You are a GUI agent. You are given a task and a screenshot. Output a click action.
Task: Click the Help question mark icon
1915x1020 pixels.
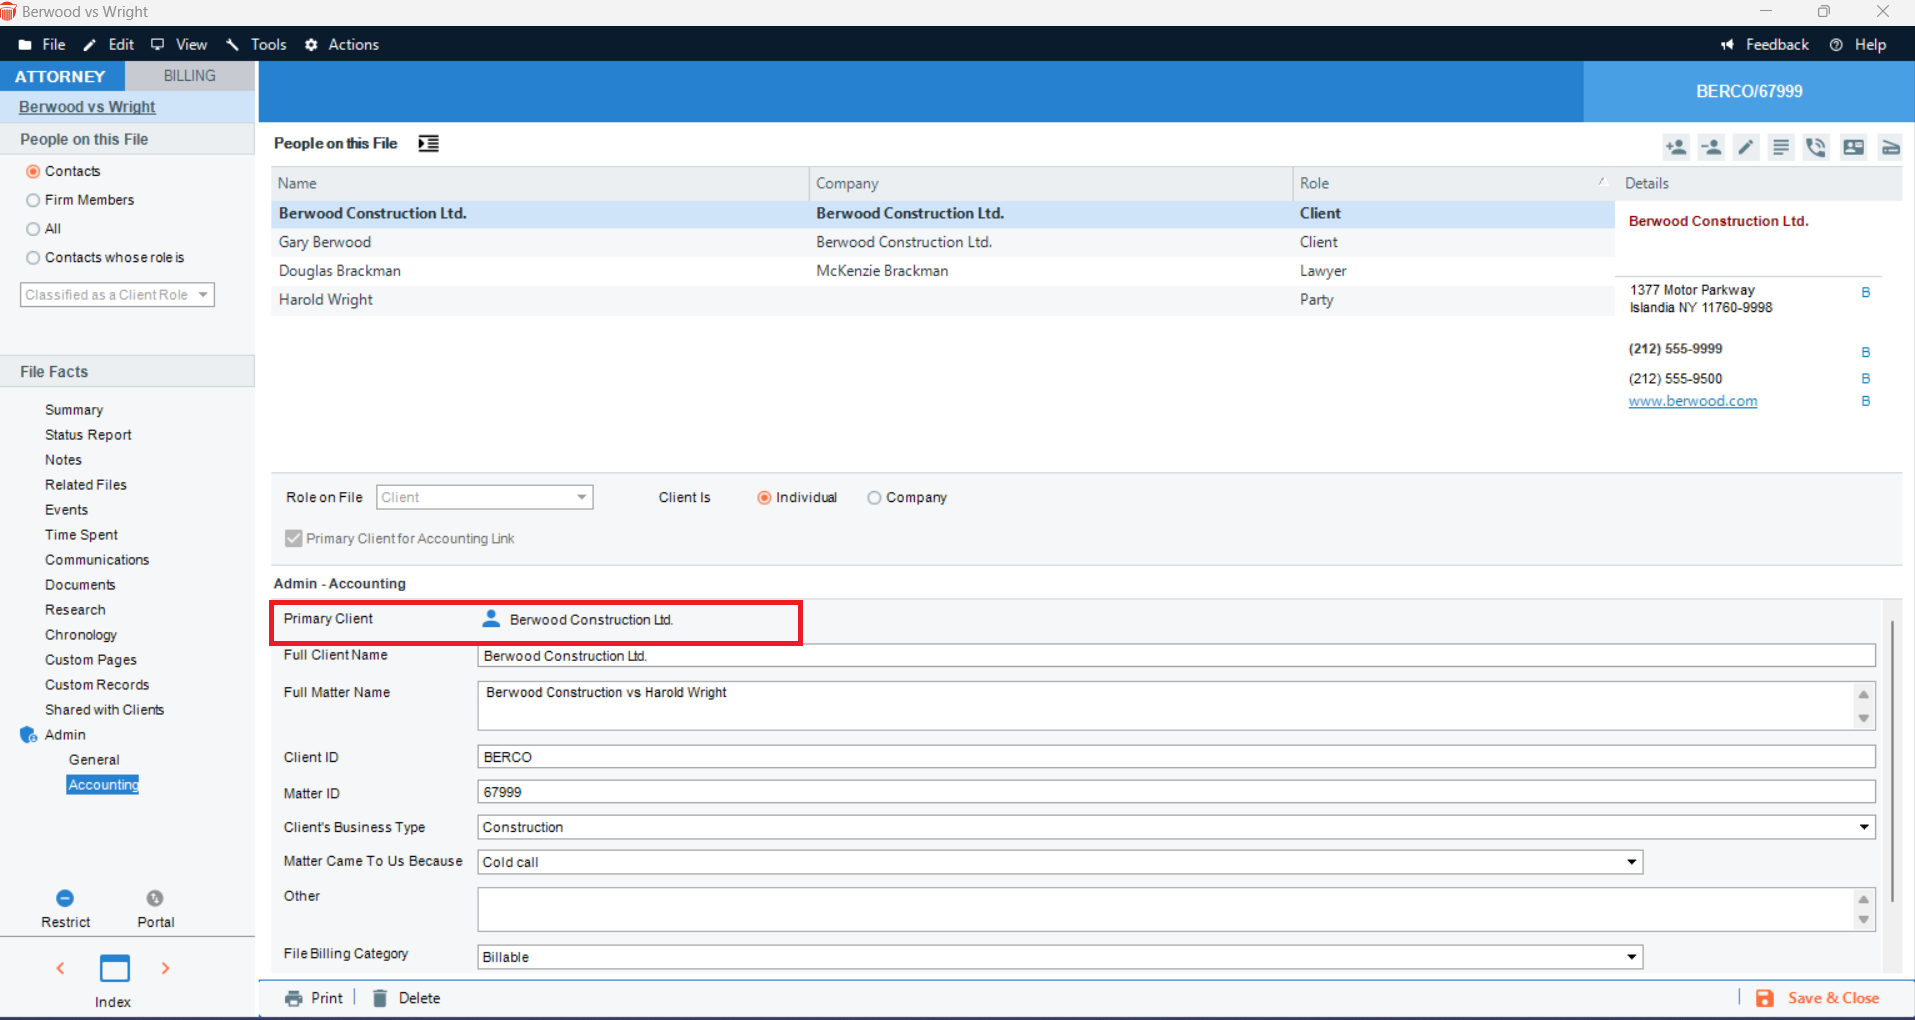1836,45
